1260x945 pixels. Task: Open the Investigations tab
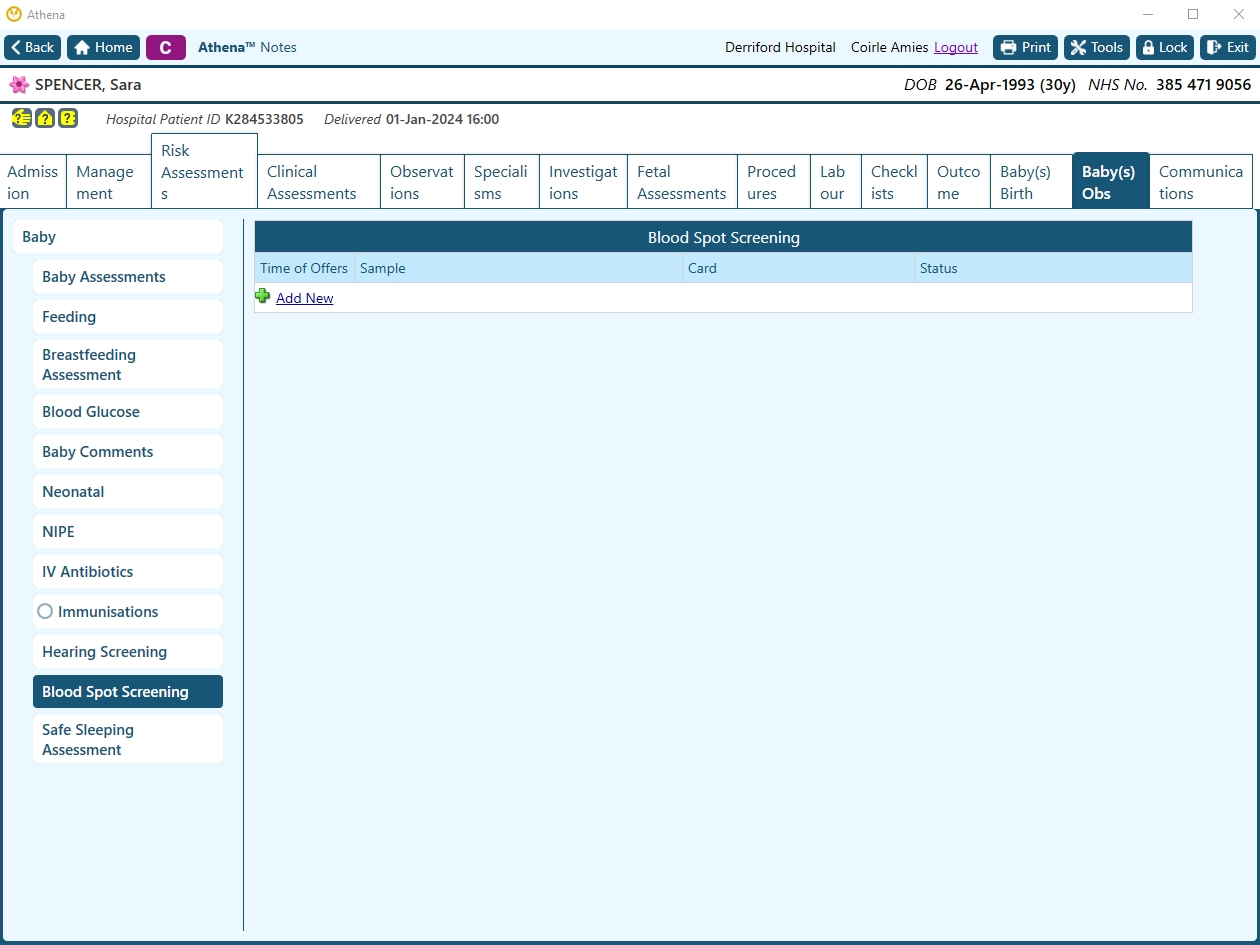point(583,182)
